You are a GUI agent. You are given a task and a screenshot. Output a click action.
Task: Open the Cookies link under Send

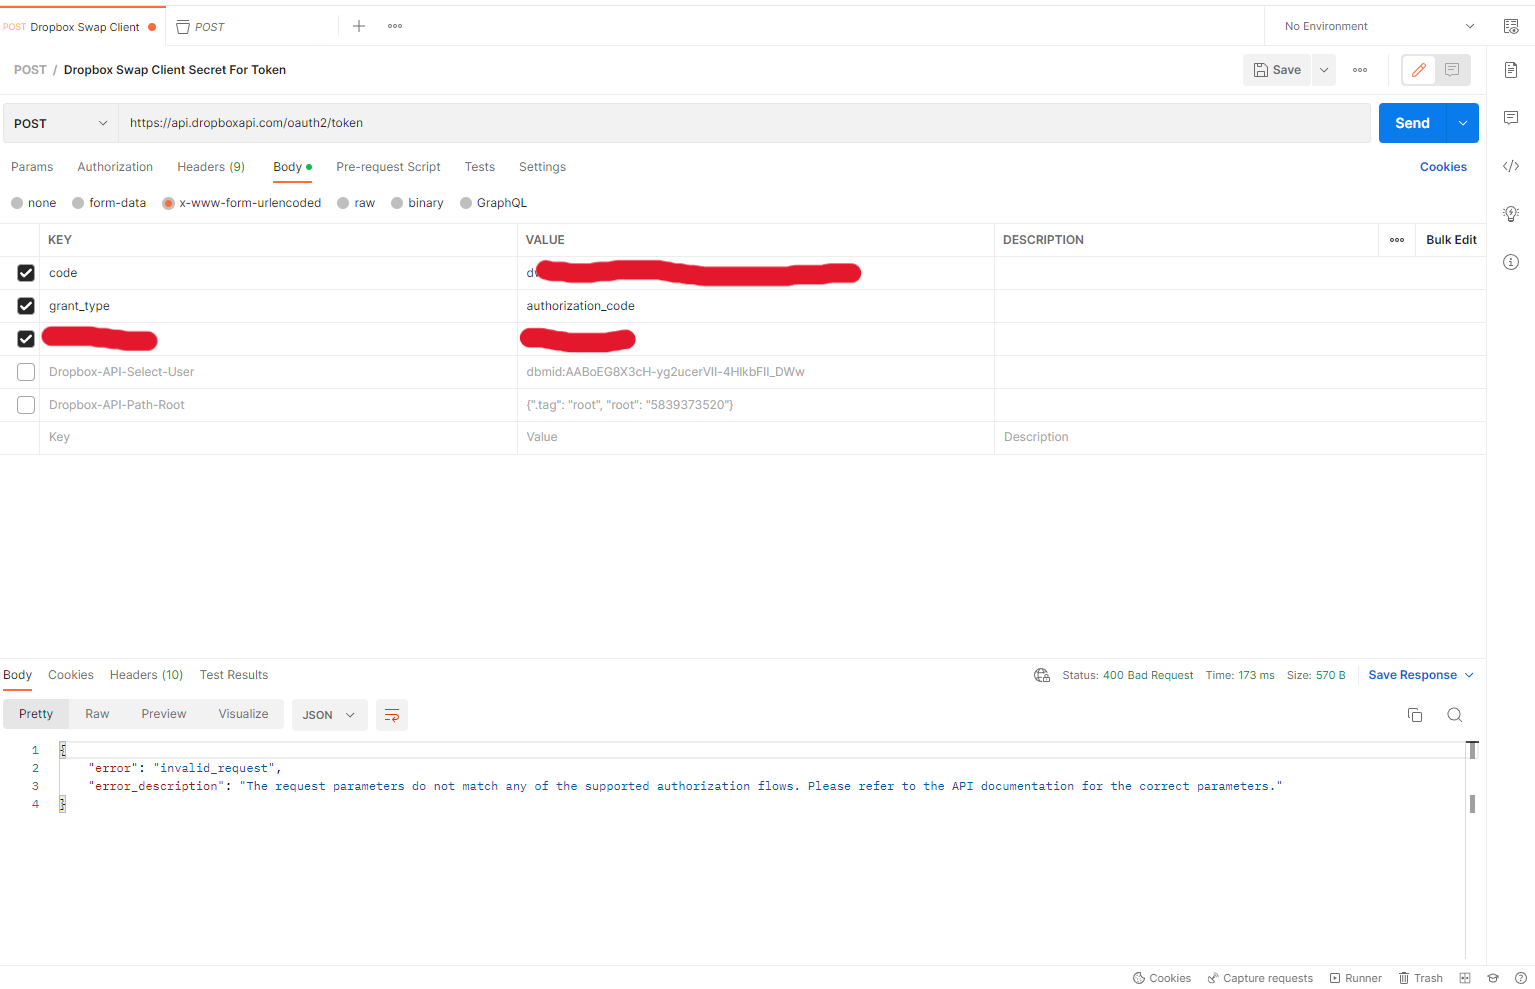[1443, 167]
